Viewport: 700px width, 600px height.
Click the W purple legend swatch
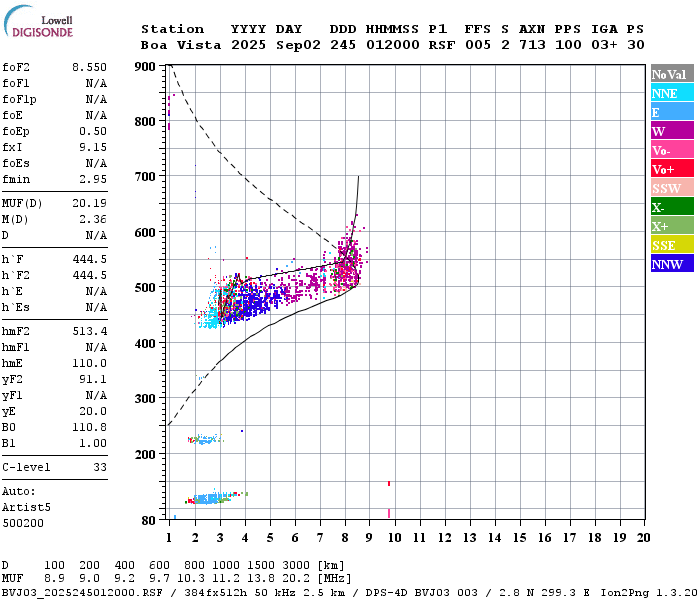pos(672,131)
